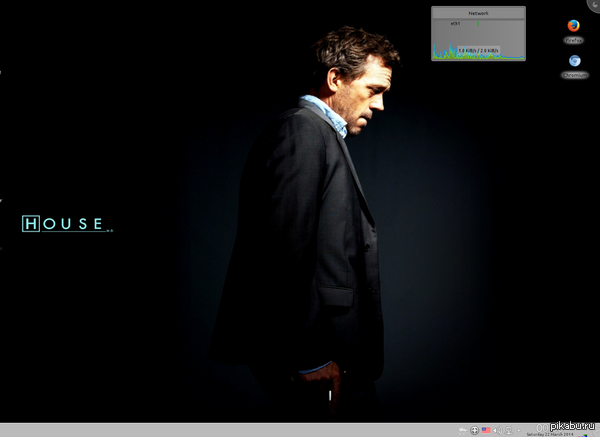Click the digital clock in the panel
600x437 pixels.
546,426
